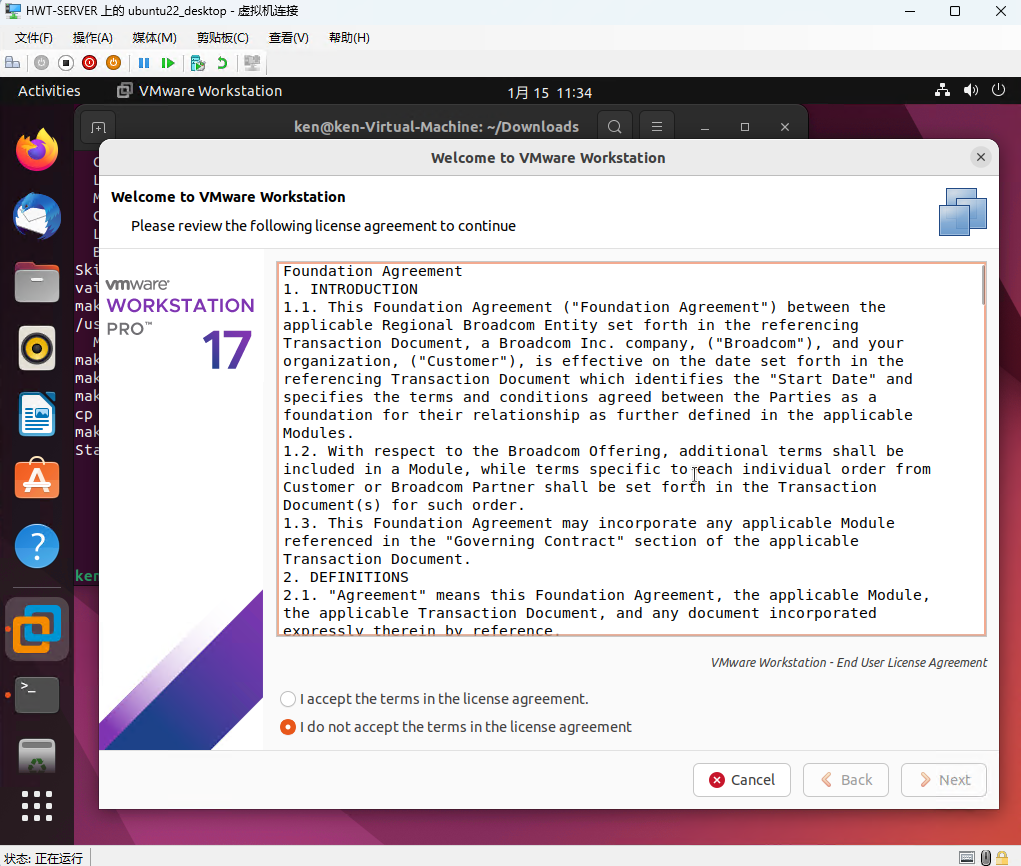Click the Enhanced Session toolbar icon
The height and width of the screenshot is (866, 1021).
coord(252,63)
